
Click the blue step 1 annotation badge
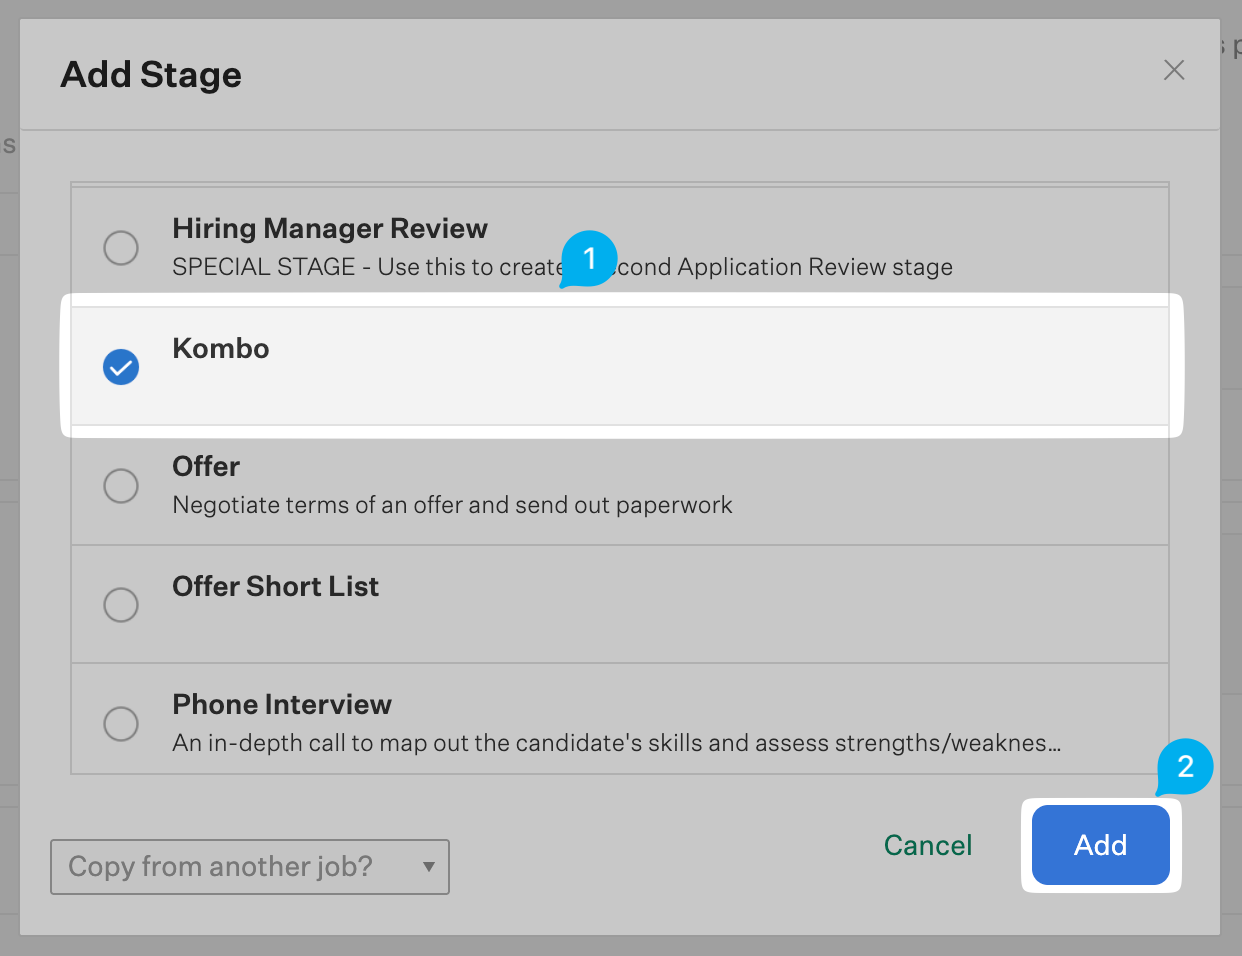[x=589, y=259]
